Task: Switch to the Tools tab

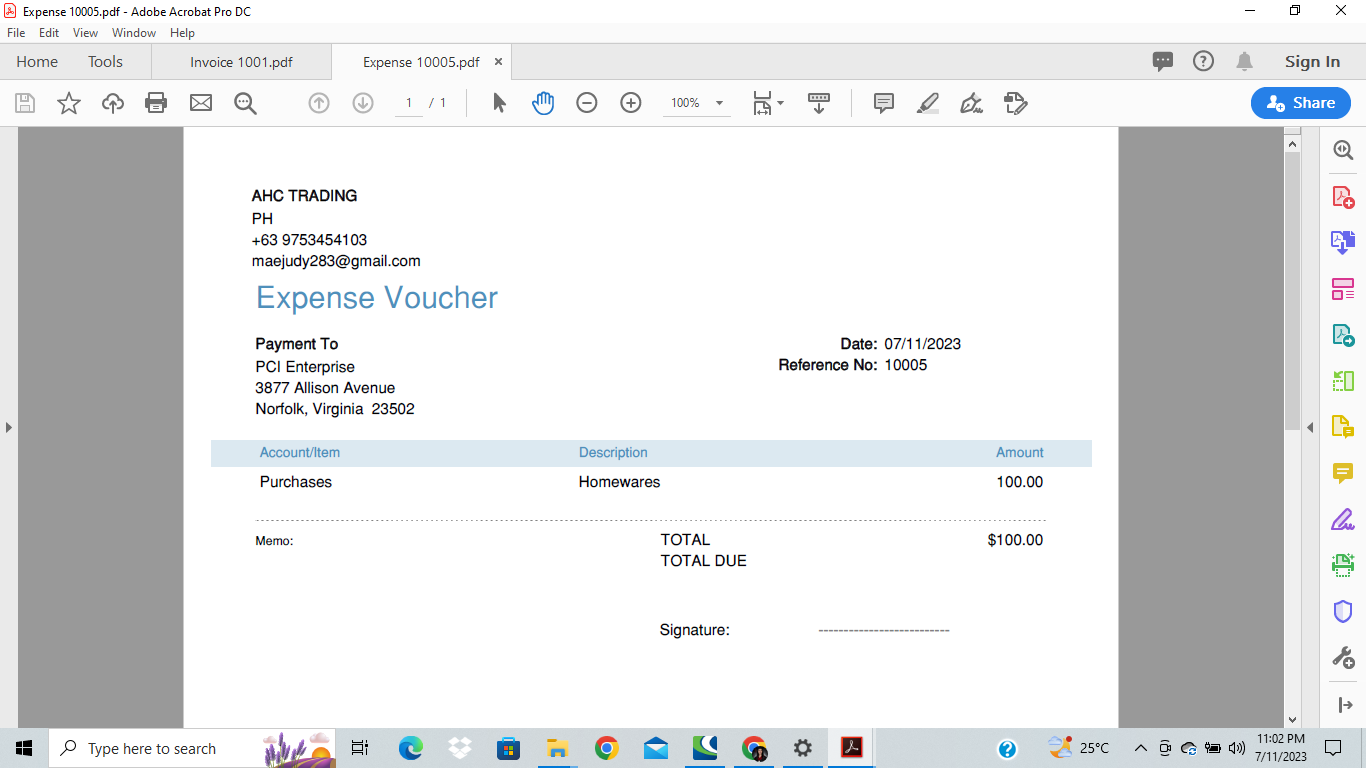Action: point(105,62)
